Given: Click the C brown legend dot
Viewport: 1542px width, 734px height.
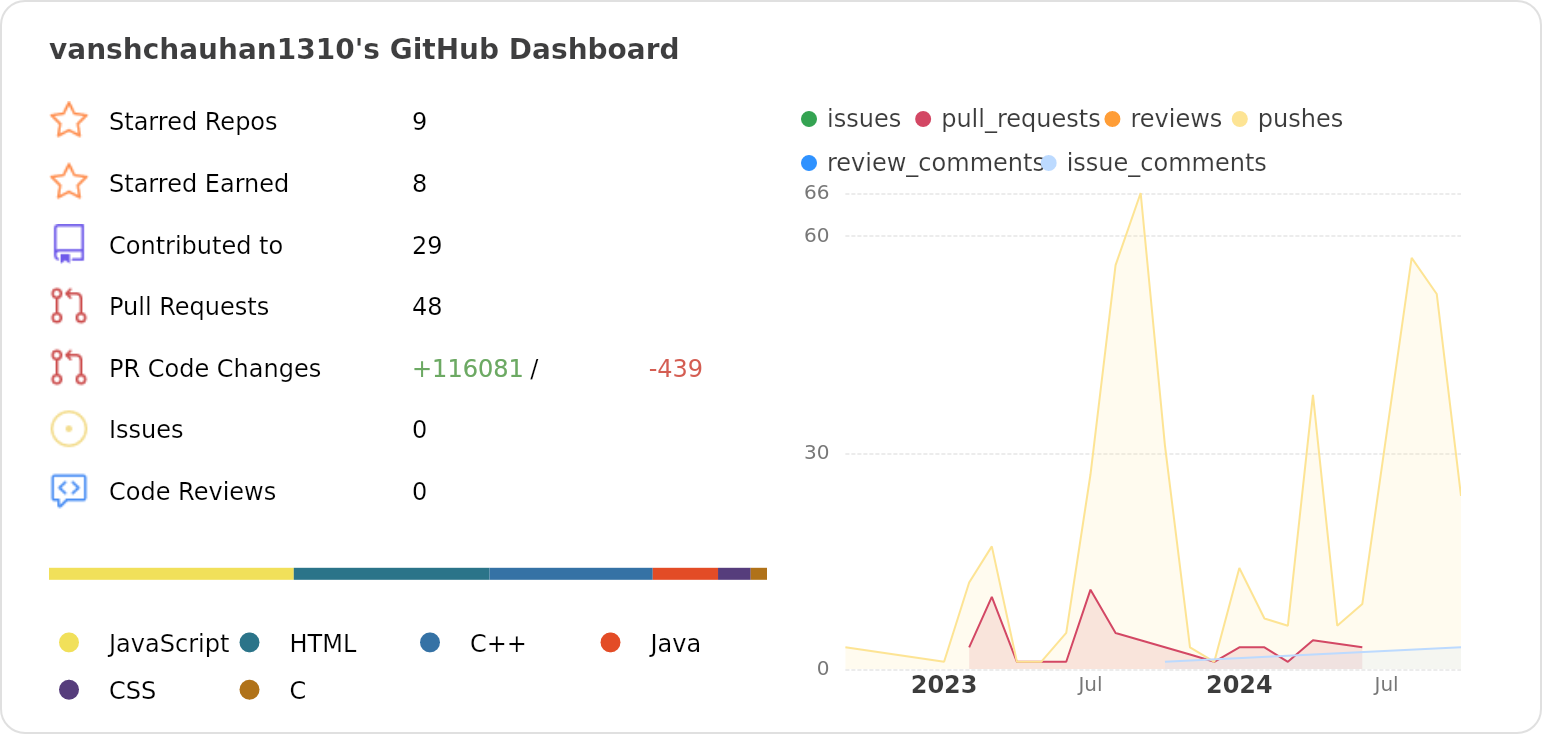Looking at the screenshot, I should (x=250, y=689).
